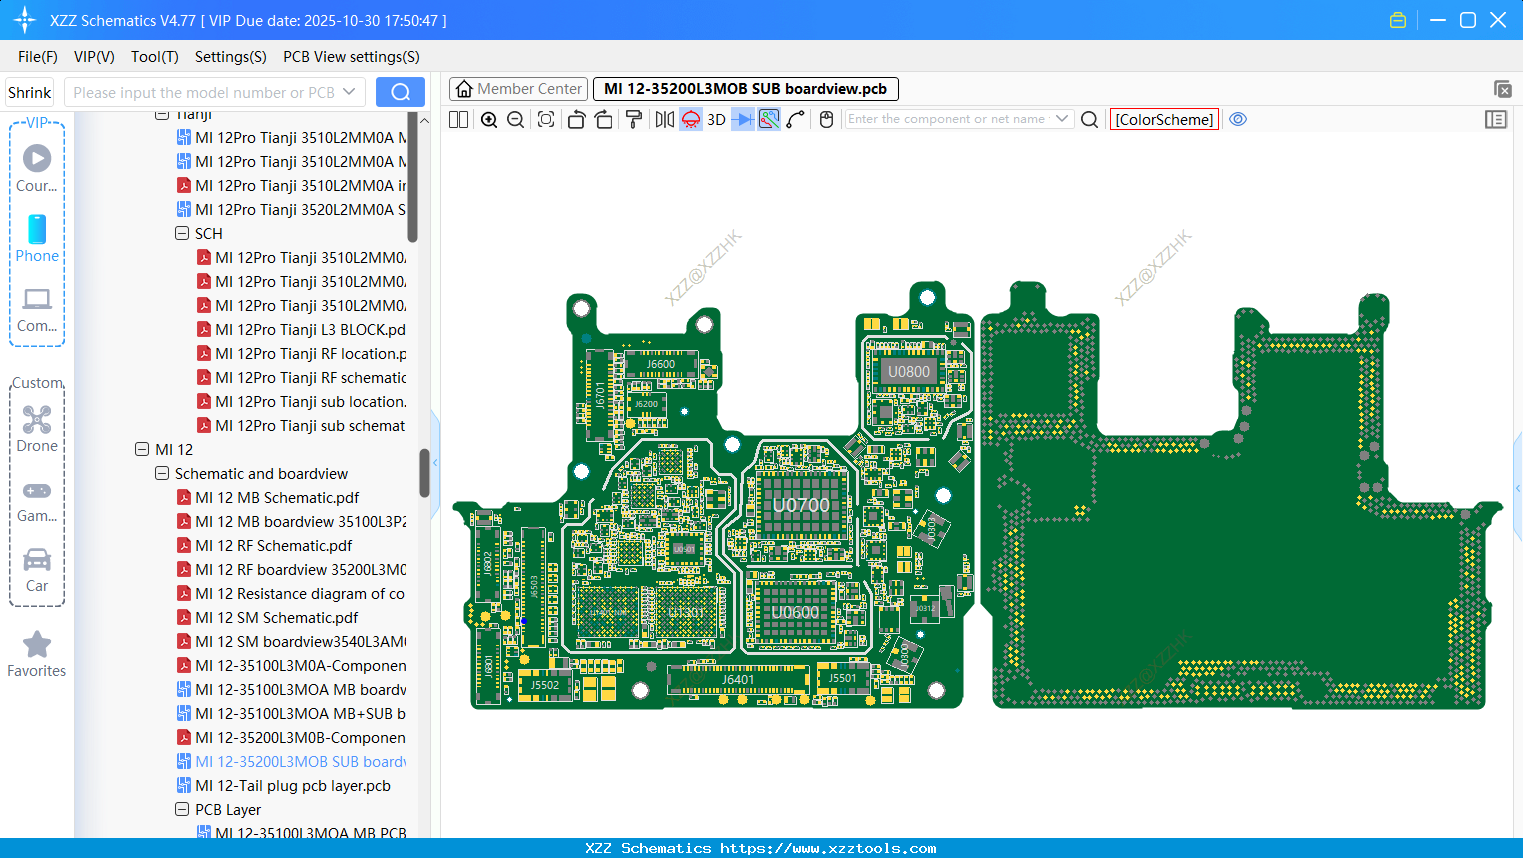This screenshot has width=1523, height=858.
Task: Toggle component visibility with the eye icon
Action: (x=1238, y=119)
